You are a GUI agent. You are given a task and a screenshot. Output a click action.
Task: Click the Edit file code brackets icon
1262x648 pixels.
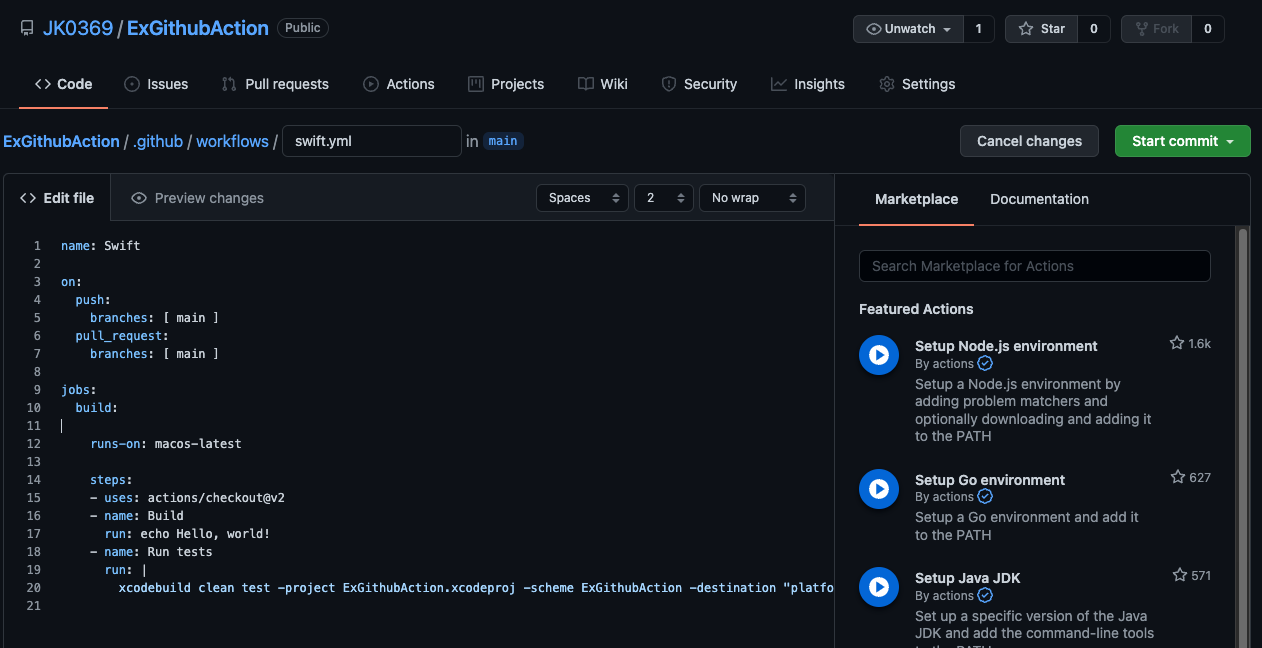point(28,198)
